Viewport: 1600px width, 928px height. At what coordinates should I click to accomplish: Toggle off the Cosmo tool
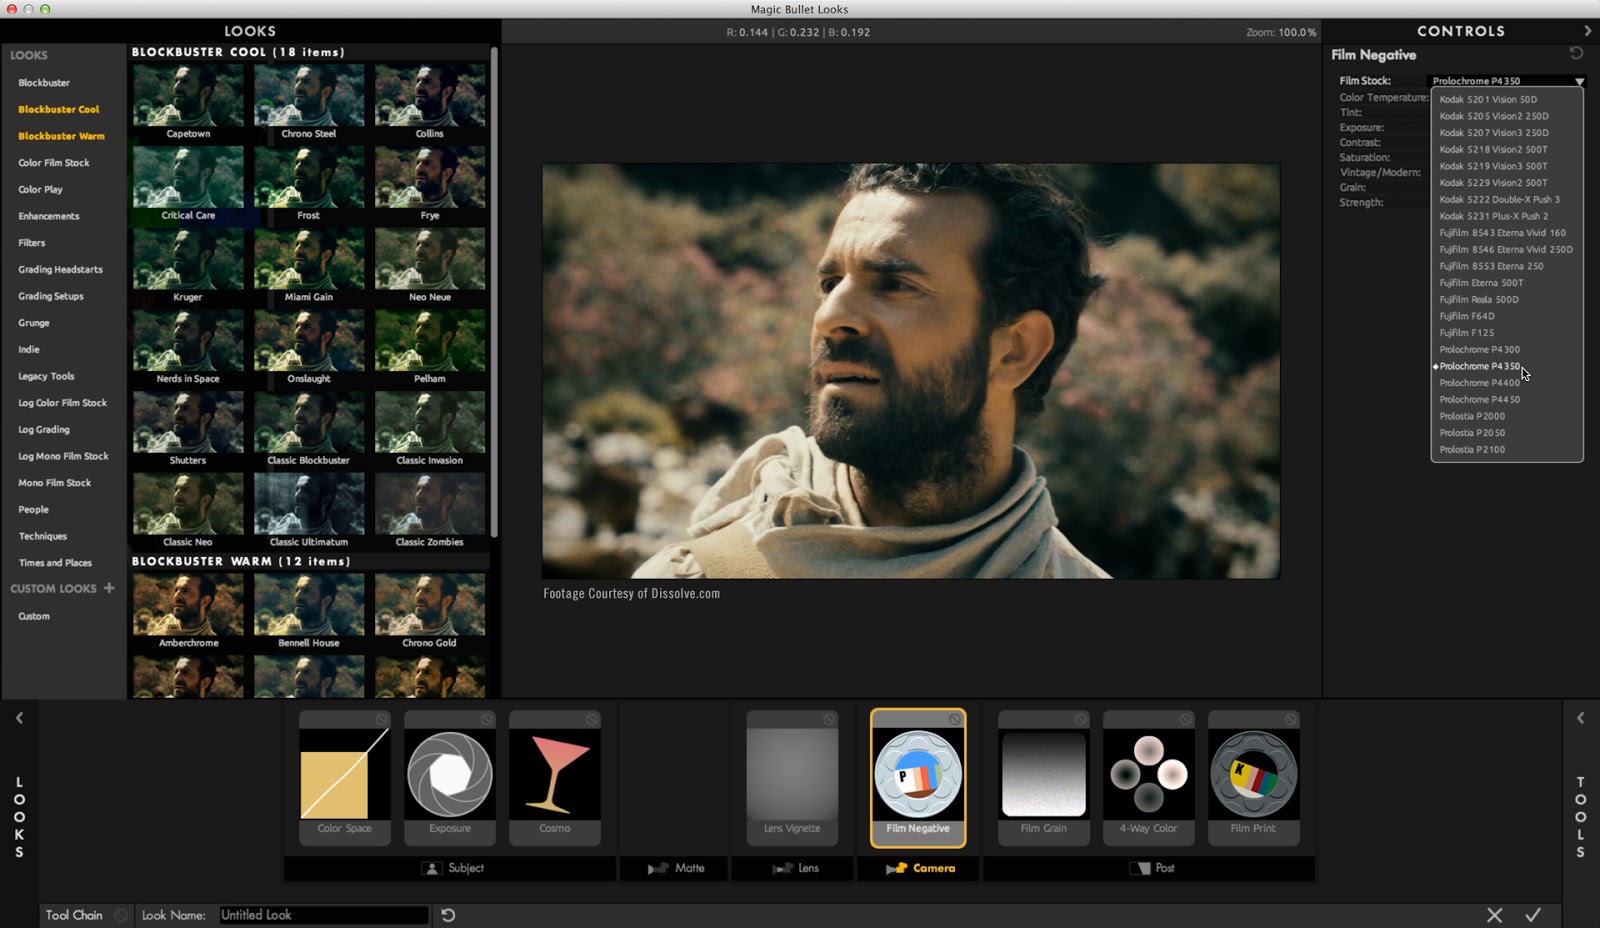(594, 719)
